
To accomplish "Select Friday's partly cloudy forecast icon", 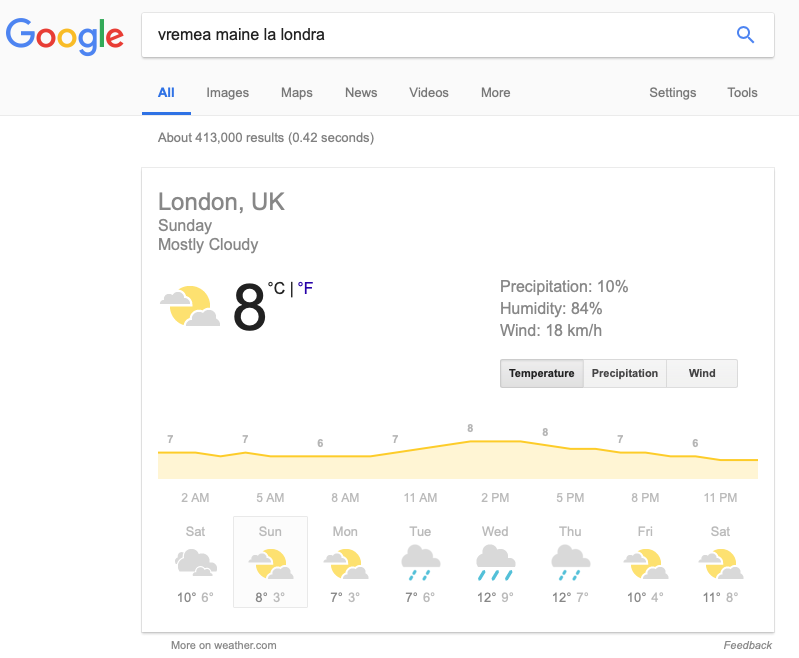I will click(646, 564).
